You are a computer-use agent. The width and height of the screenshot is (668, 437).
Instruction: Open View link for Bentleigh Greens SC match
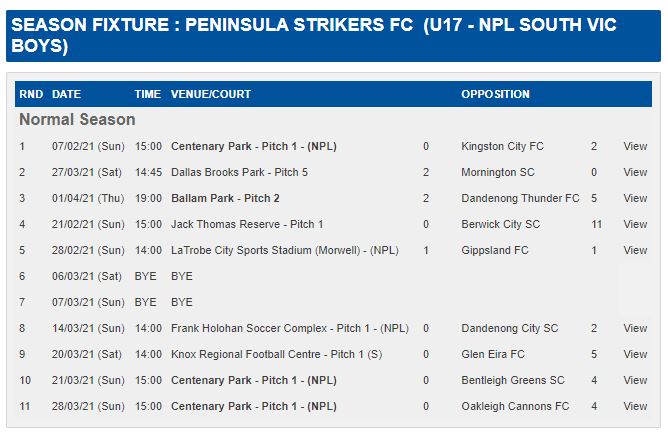pyautogui.click(x=635, y=380)
